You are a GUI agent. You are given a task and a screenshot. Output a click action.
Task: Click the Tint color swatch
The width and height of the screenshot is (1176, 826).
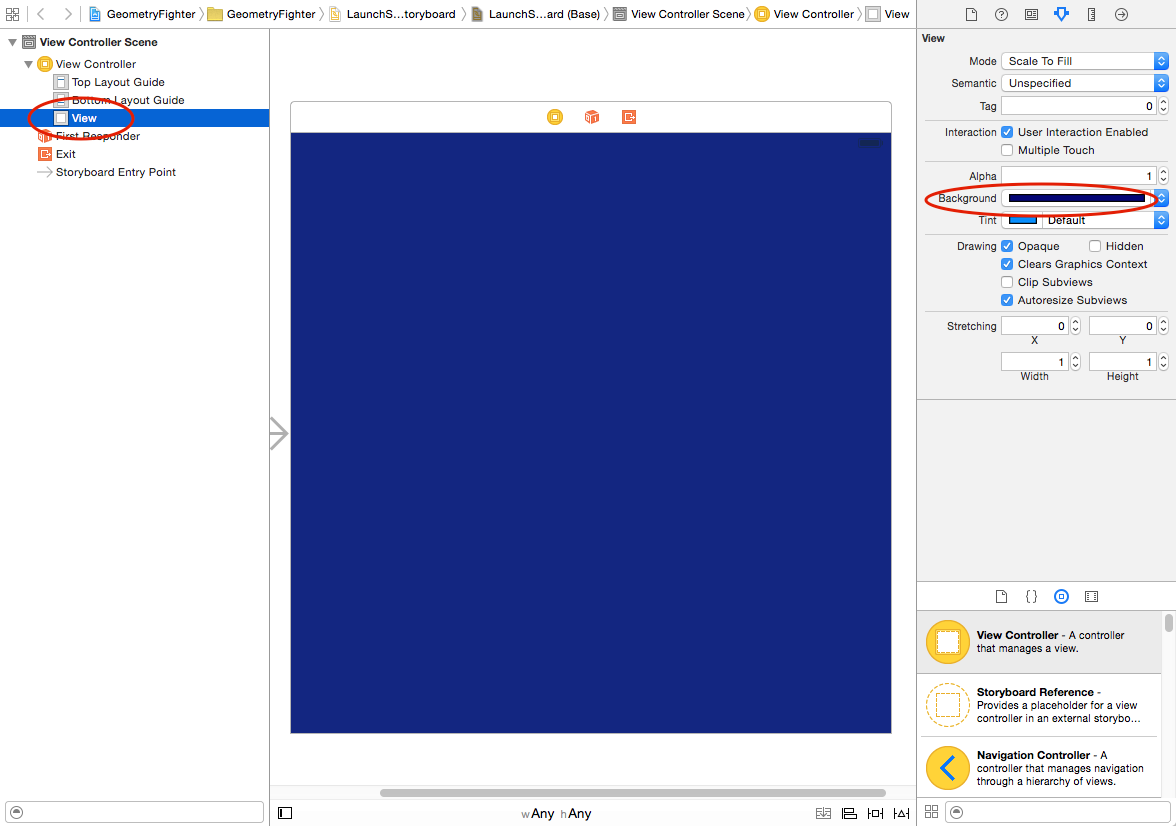tap(1022, 220)
